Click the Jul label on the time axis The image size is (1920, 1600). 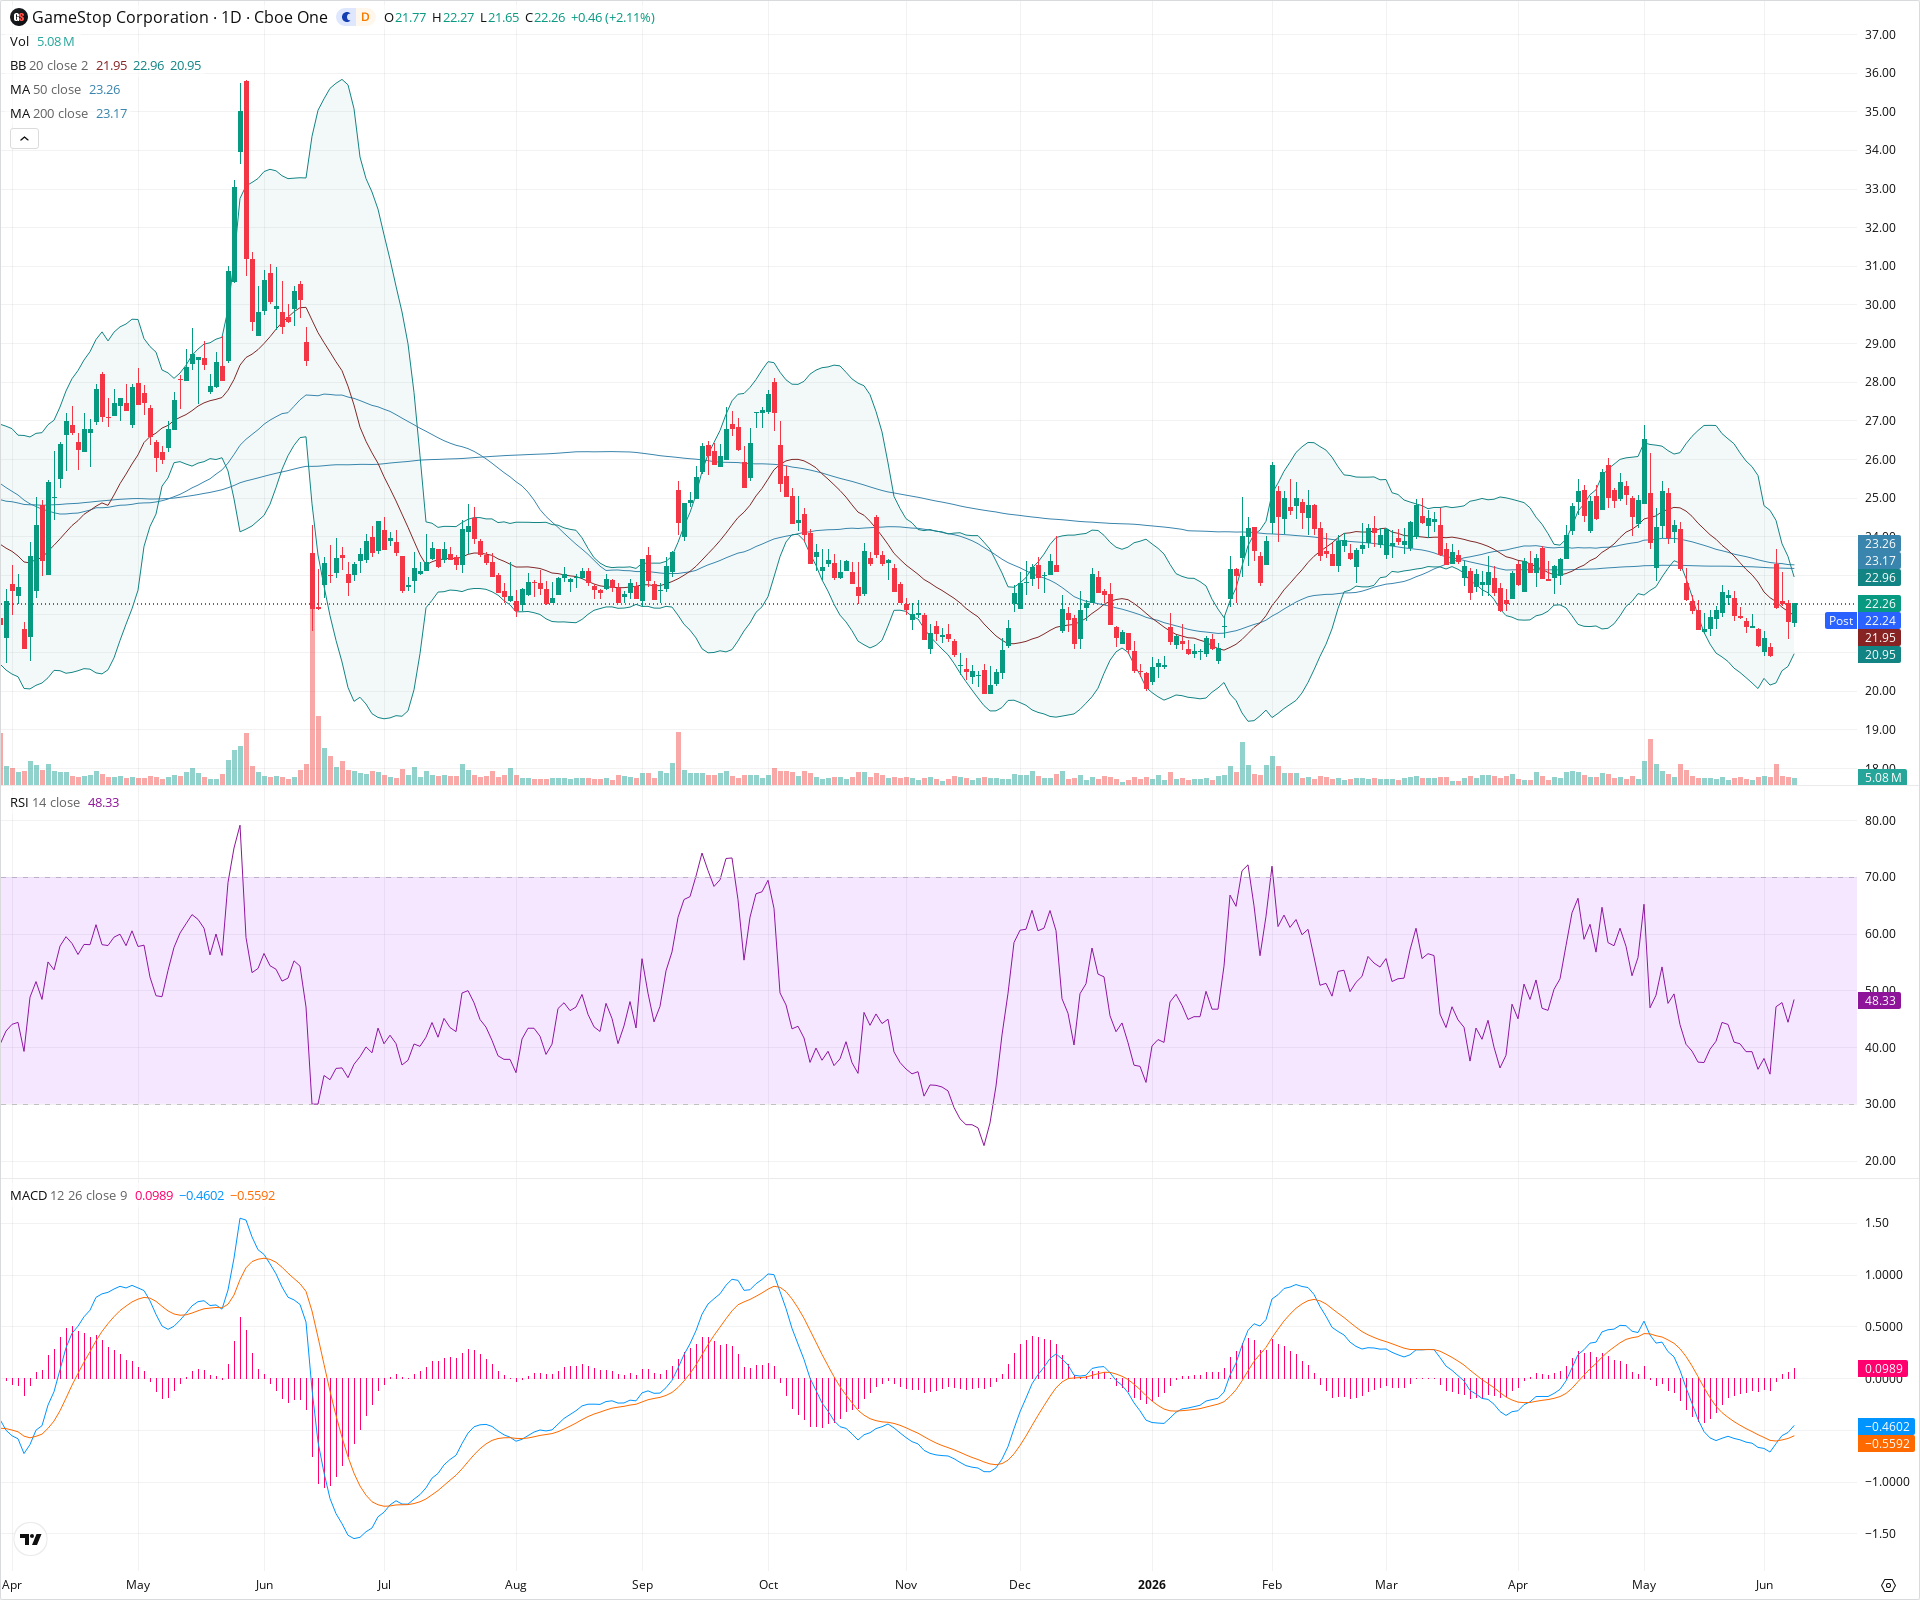pyautogui.click(x=384, y=1585)
